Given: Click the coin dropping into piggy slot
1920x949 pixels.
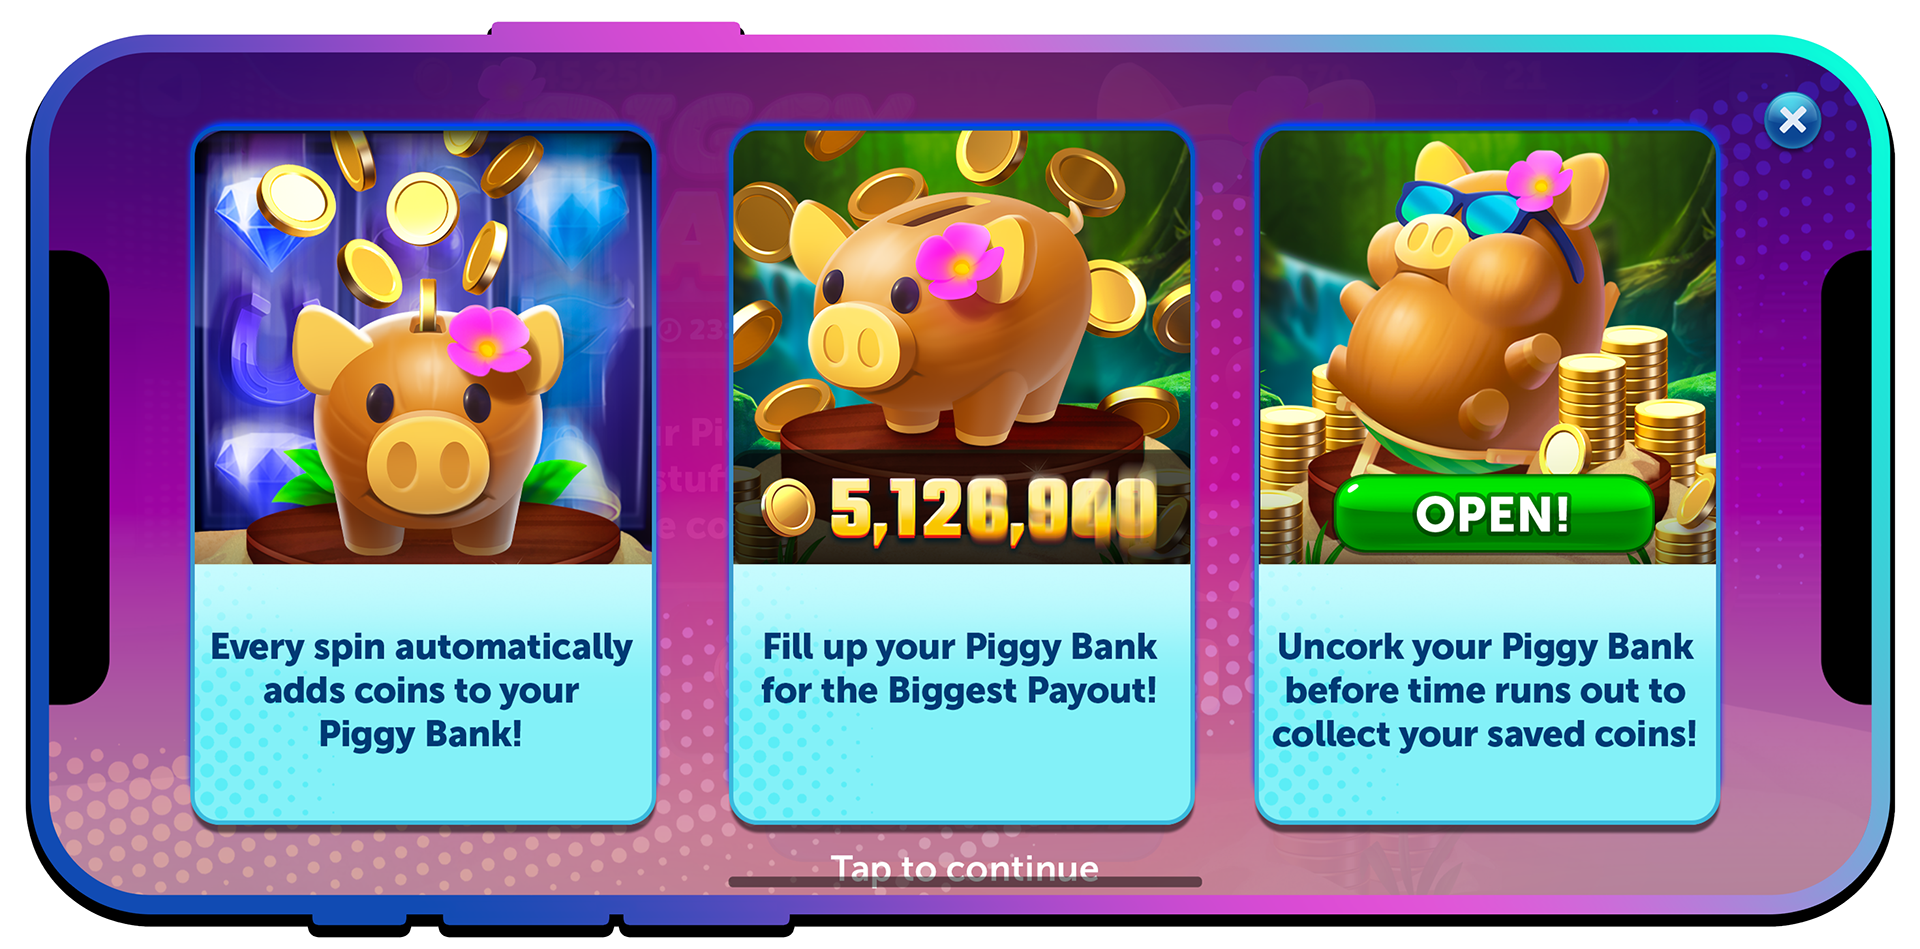Looking at the screenshot, I should point(428,305).
